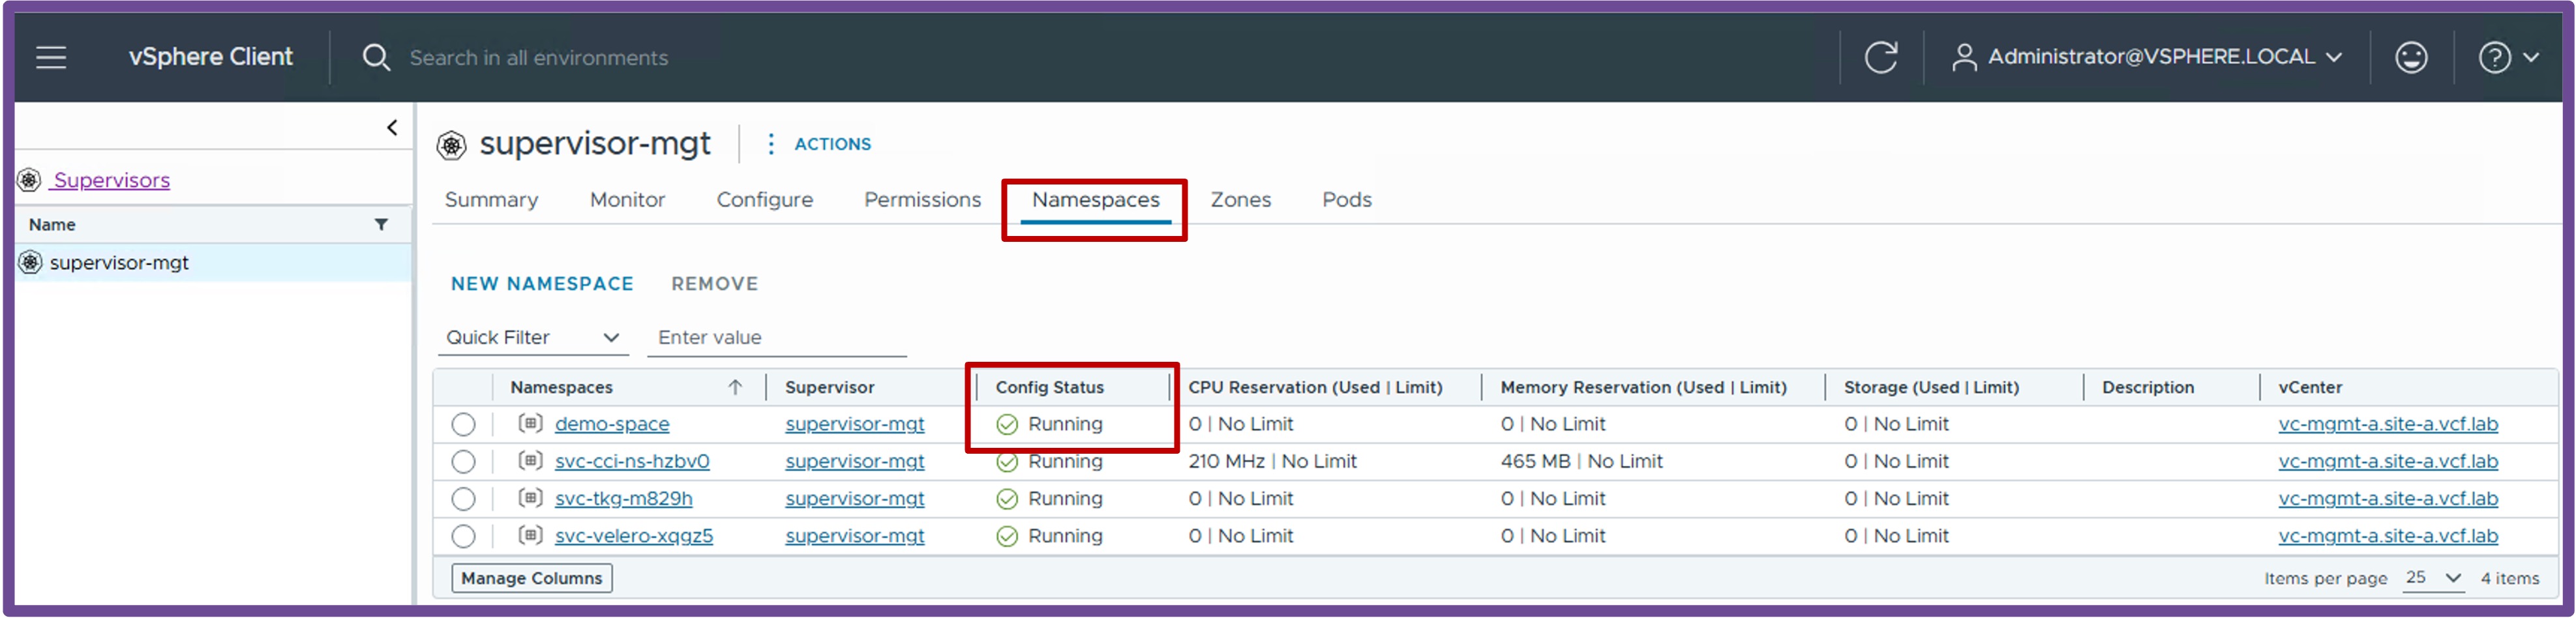This screenshot has height=618, width=2576.
Task: Open the demo-space namespace link
Action: [x=612, y=424]
